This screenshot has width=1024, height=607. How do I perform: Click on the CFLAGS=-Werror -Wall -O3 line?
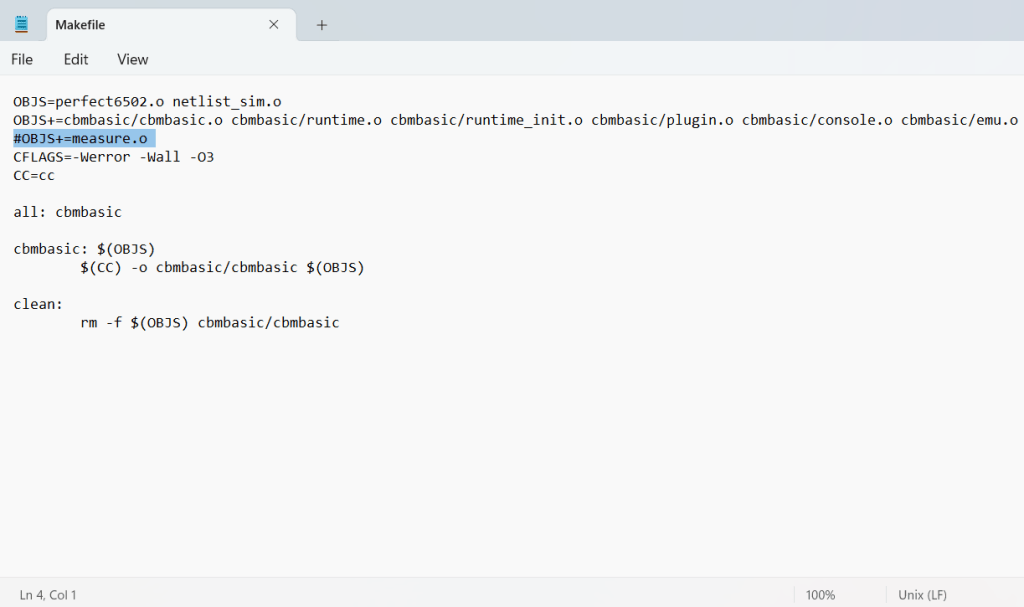click(113, 157)
